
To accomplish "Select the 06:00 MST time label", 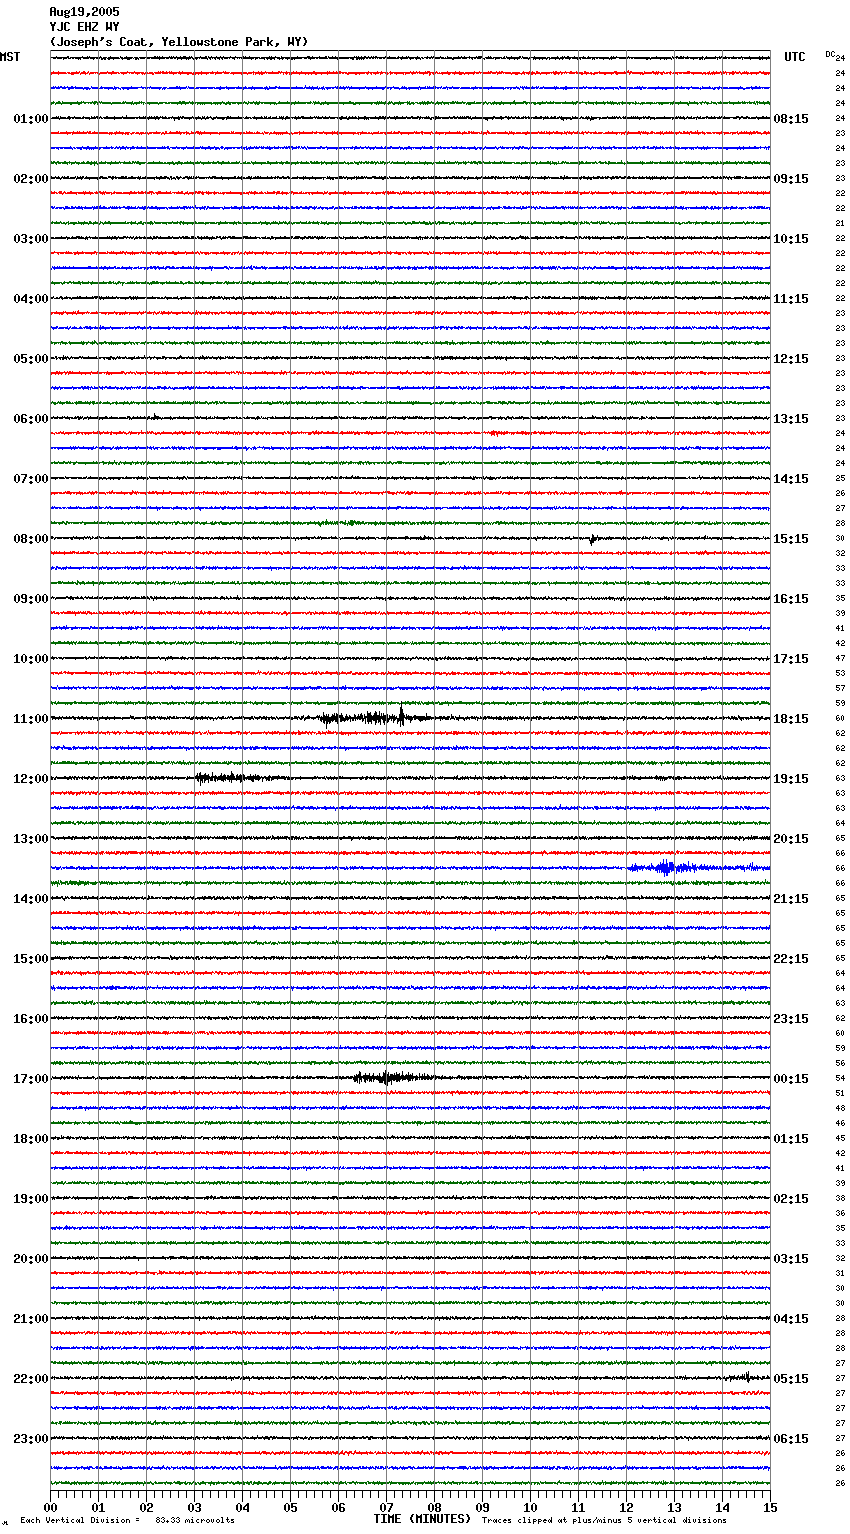I will point(30,419).
